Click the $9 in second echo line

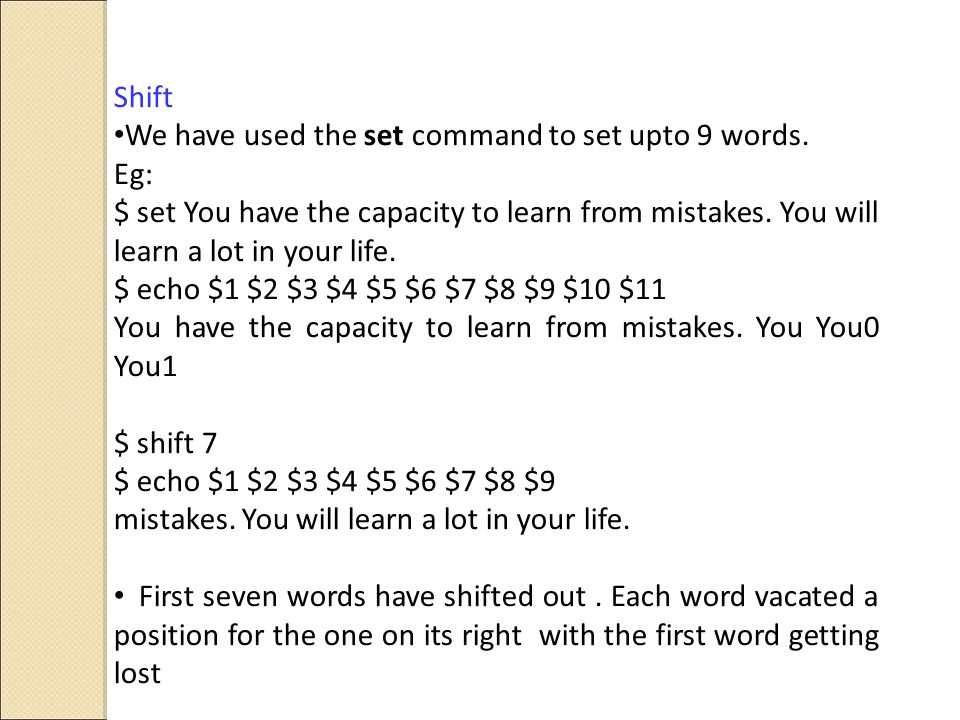click(539, 481)
